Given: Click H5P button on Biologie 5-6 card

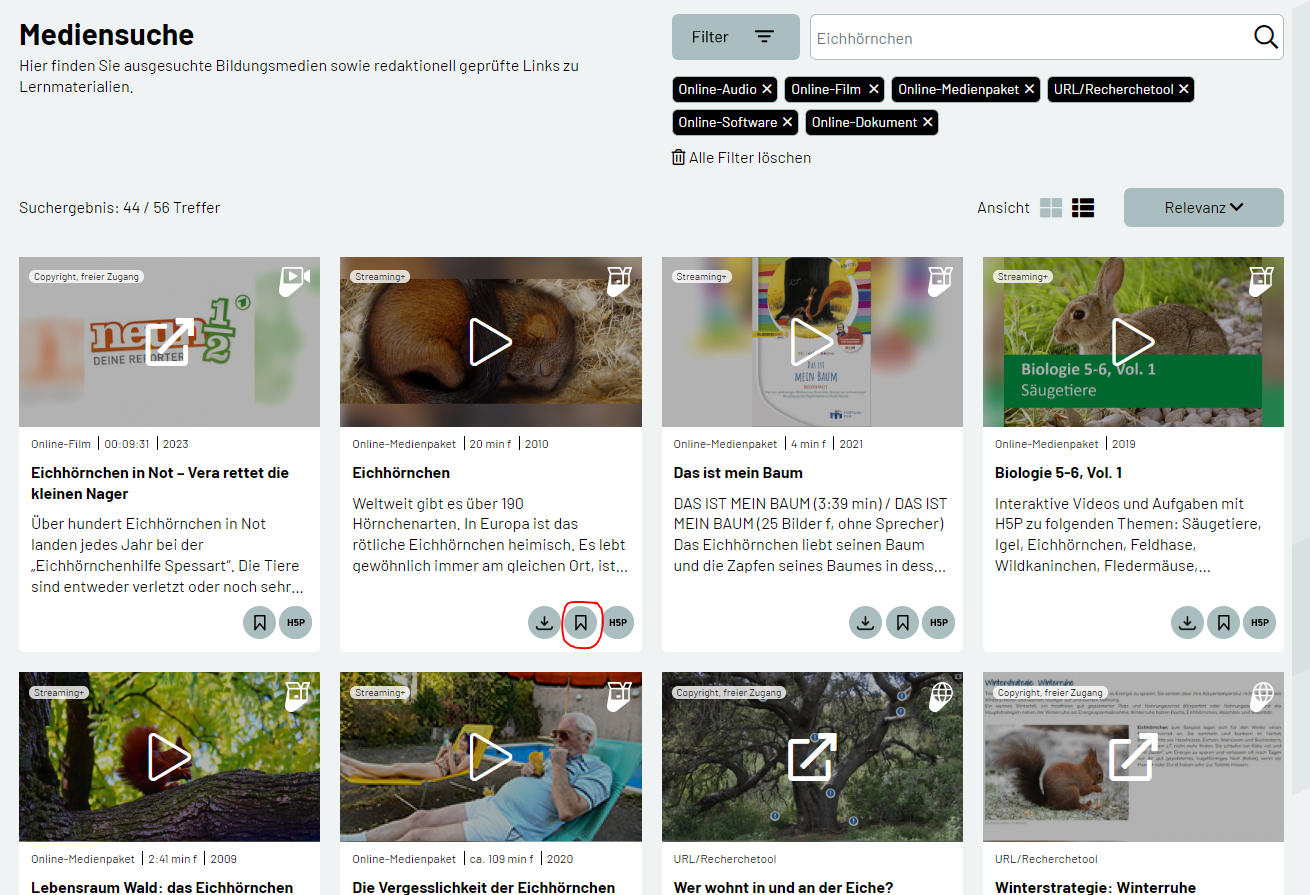Looking at the screenshot, I should click(1260, 622).
